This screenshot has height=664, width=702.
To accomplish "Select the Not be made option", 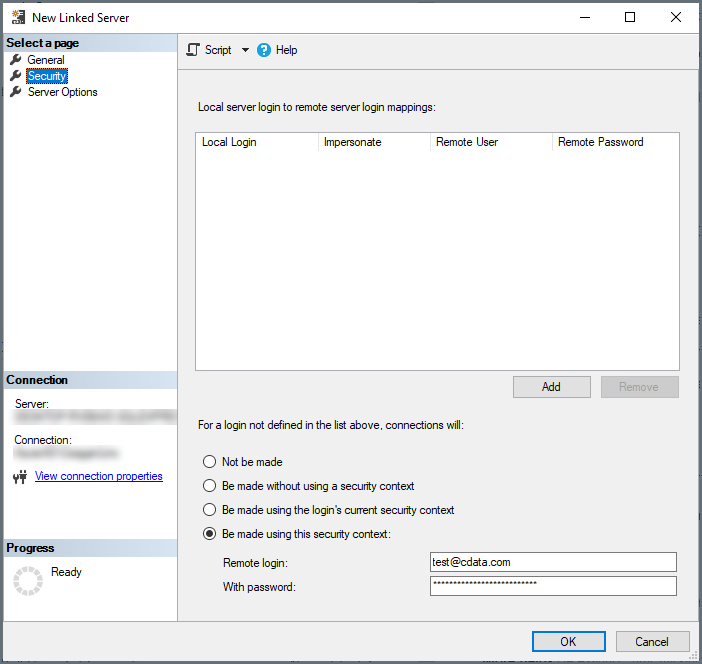I will (210, 462).
